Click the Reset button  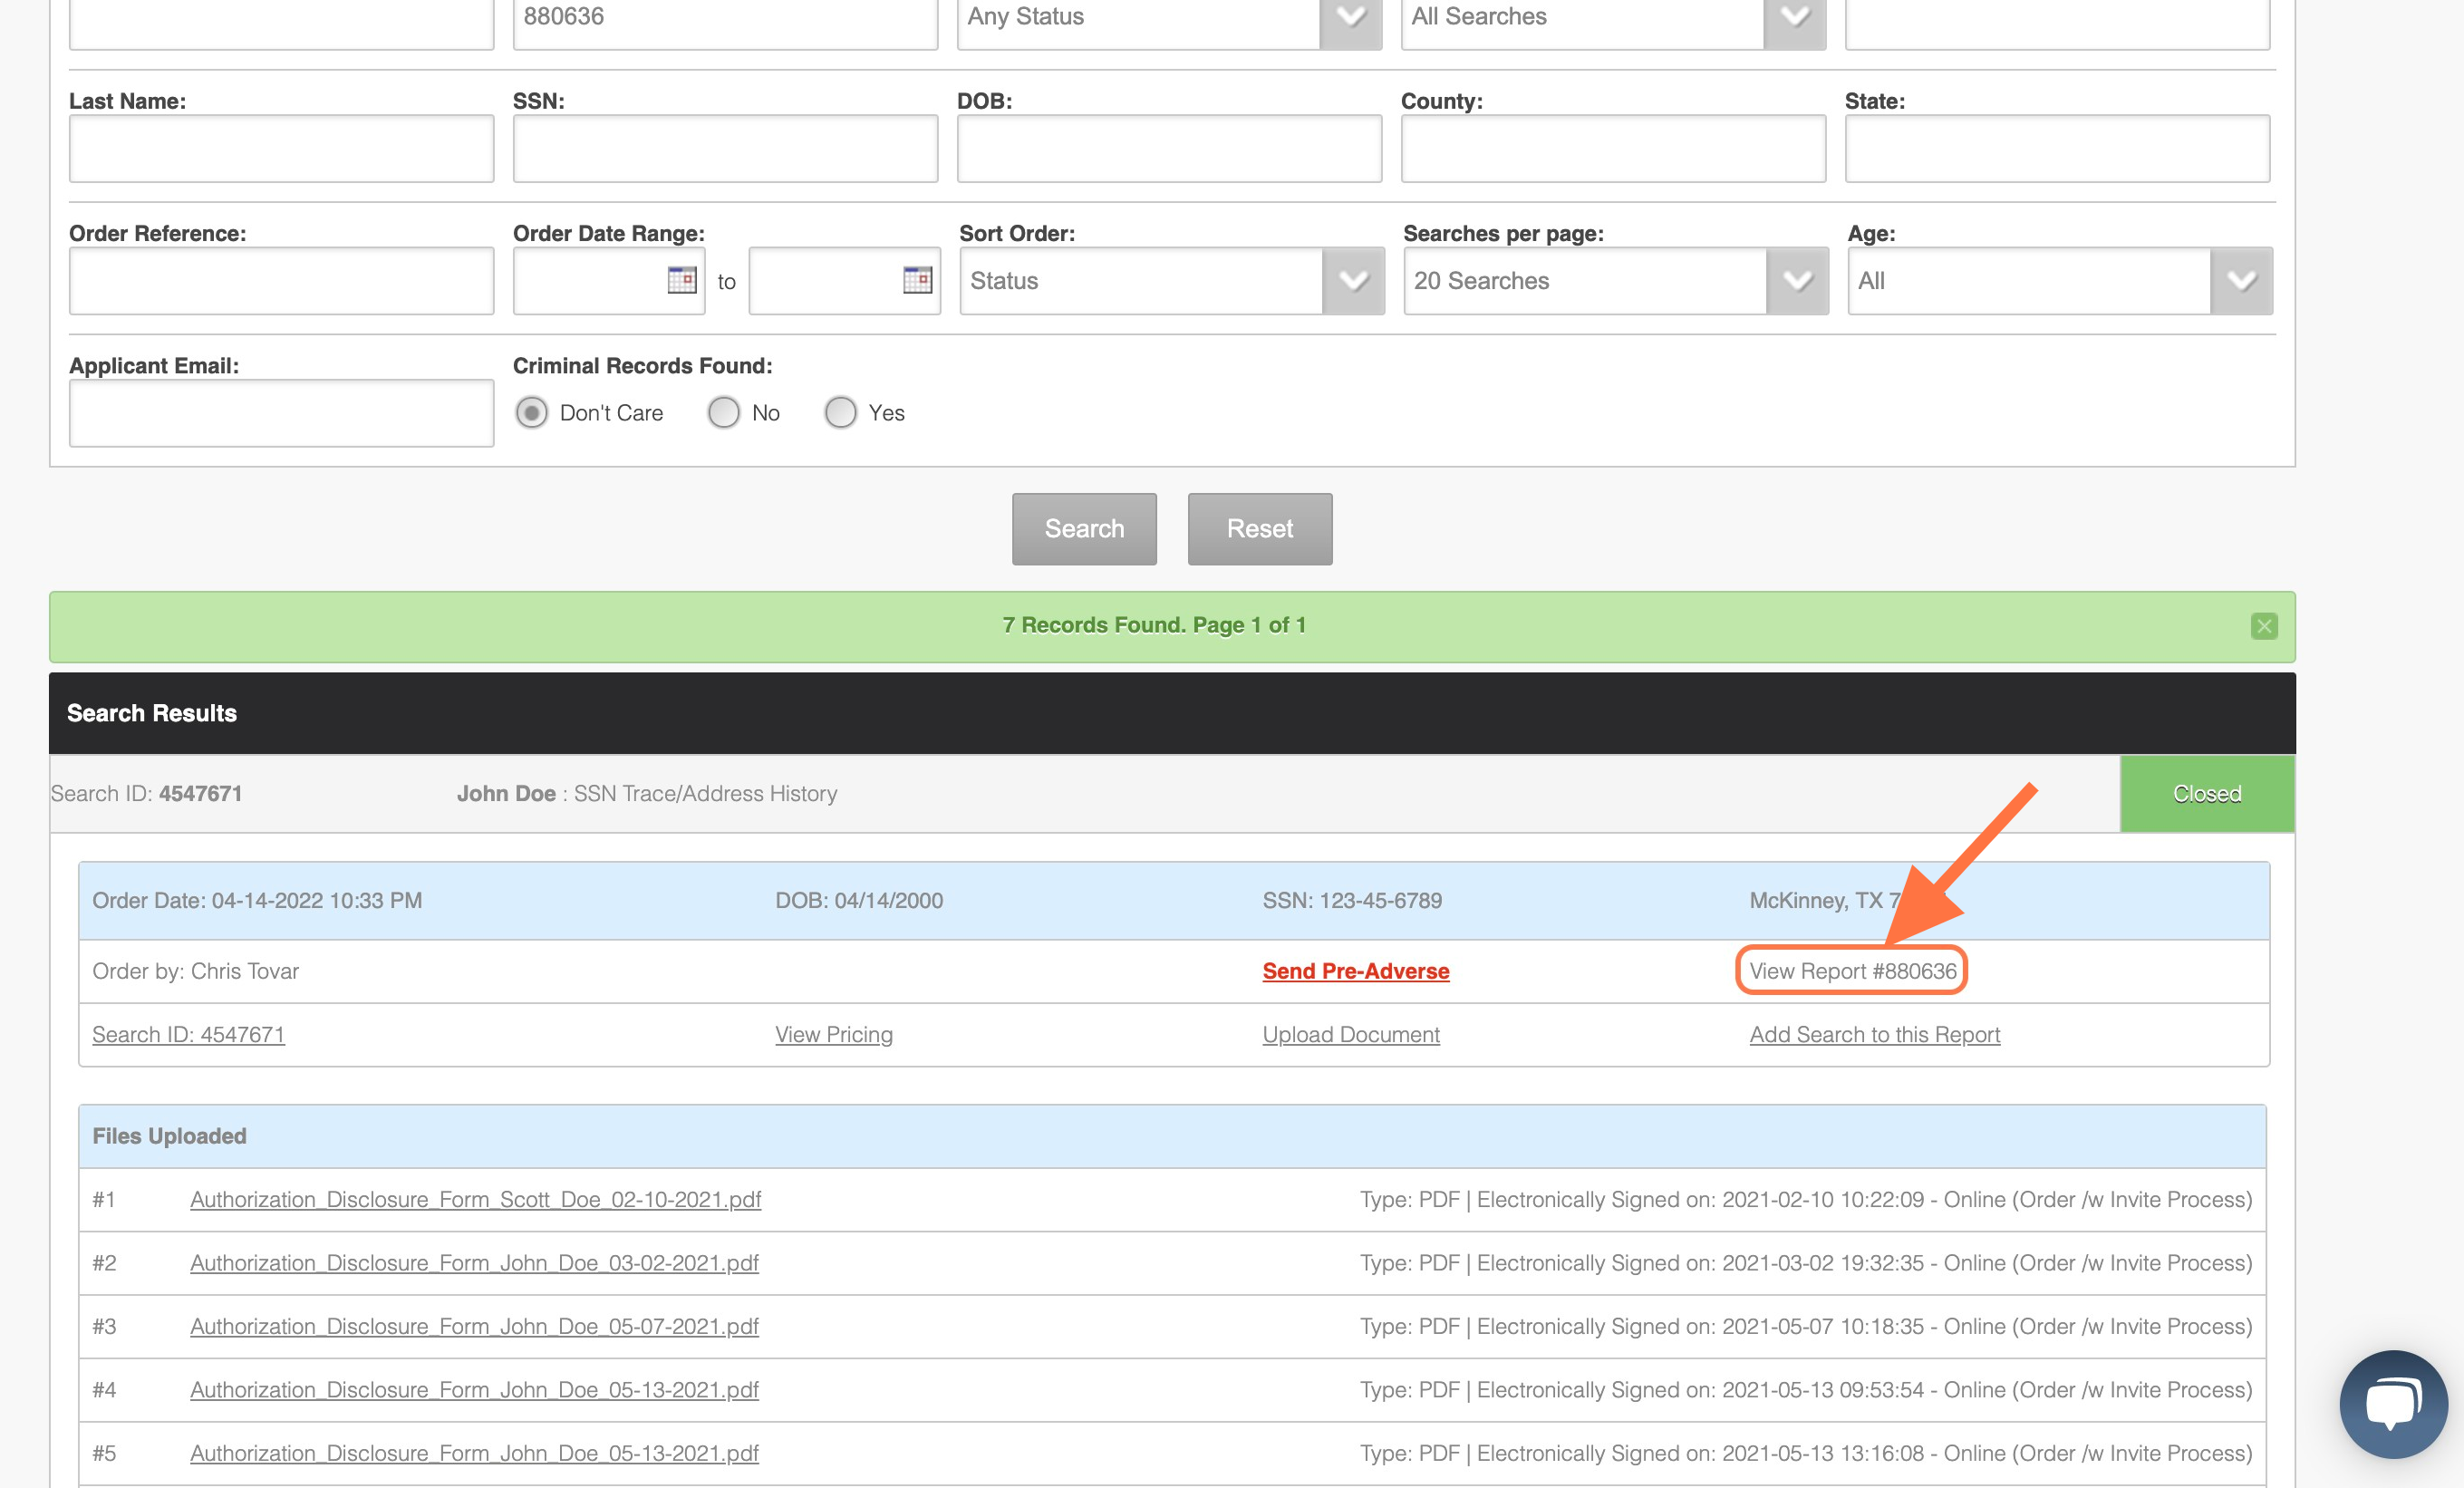tap(1260, 529)
